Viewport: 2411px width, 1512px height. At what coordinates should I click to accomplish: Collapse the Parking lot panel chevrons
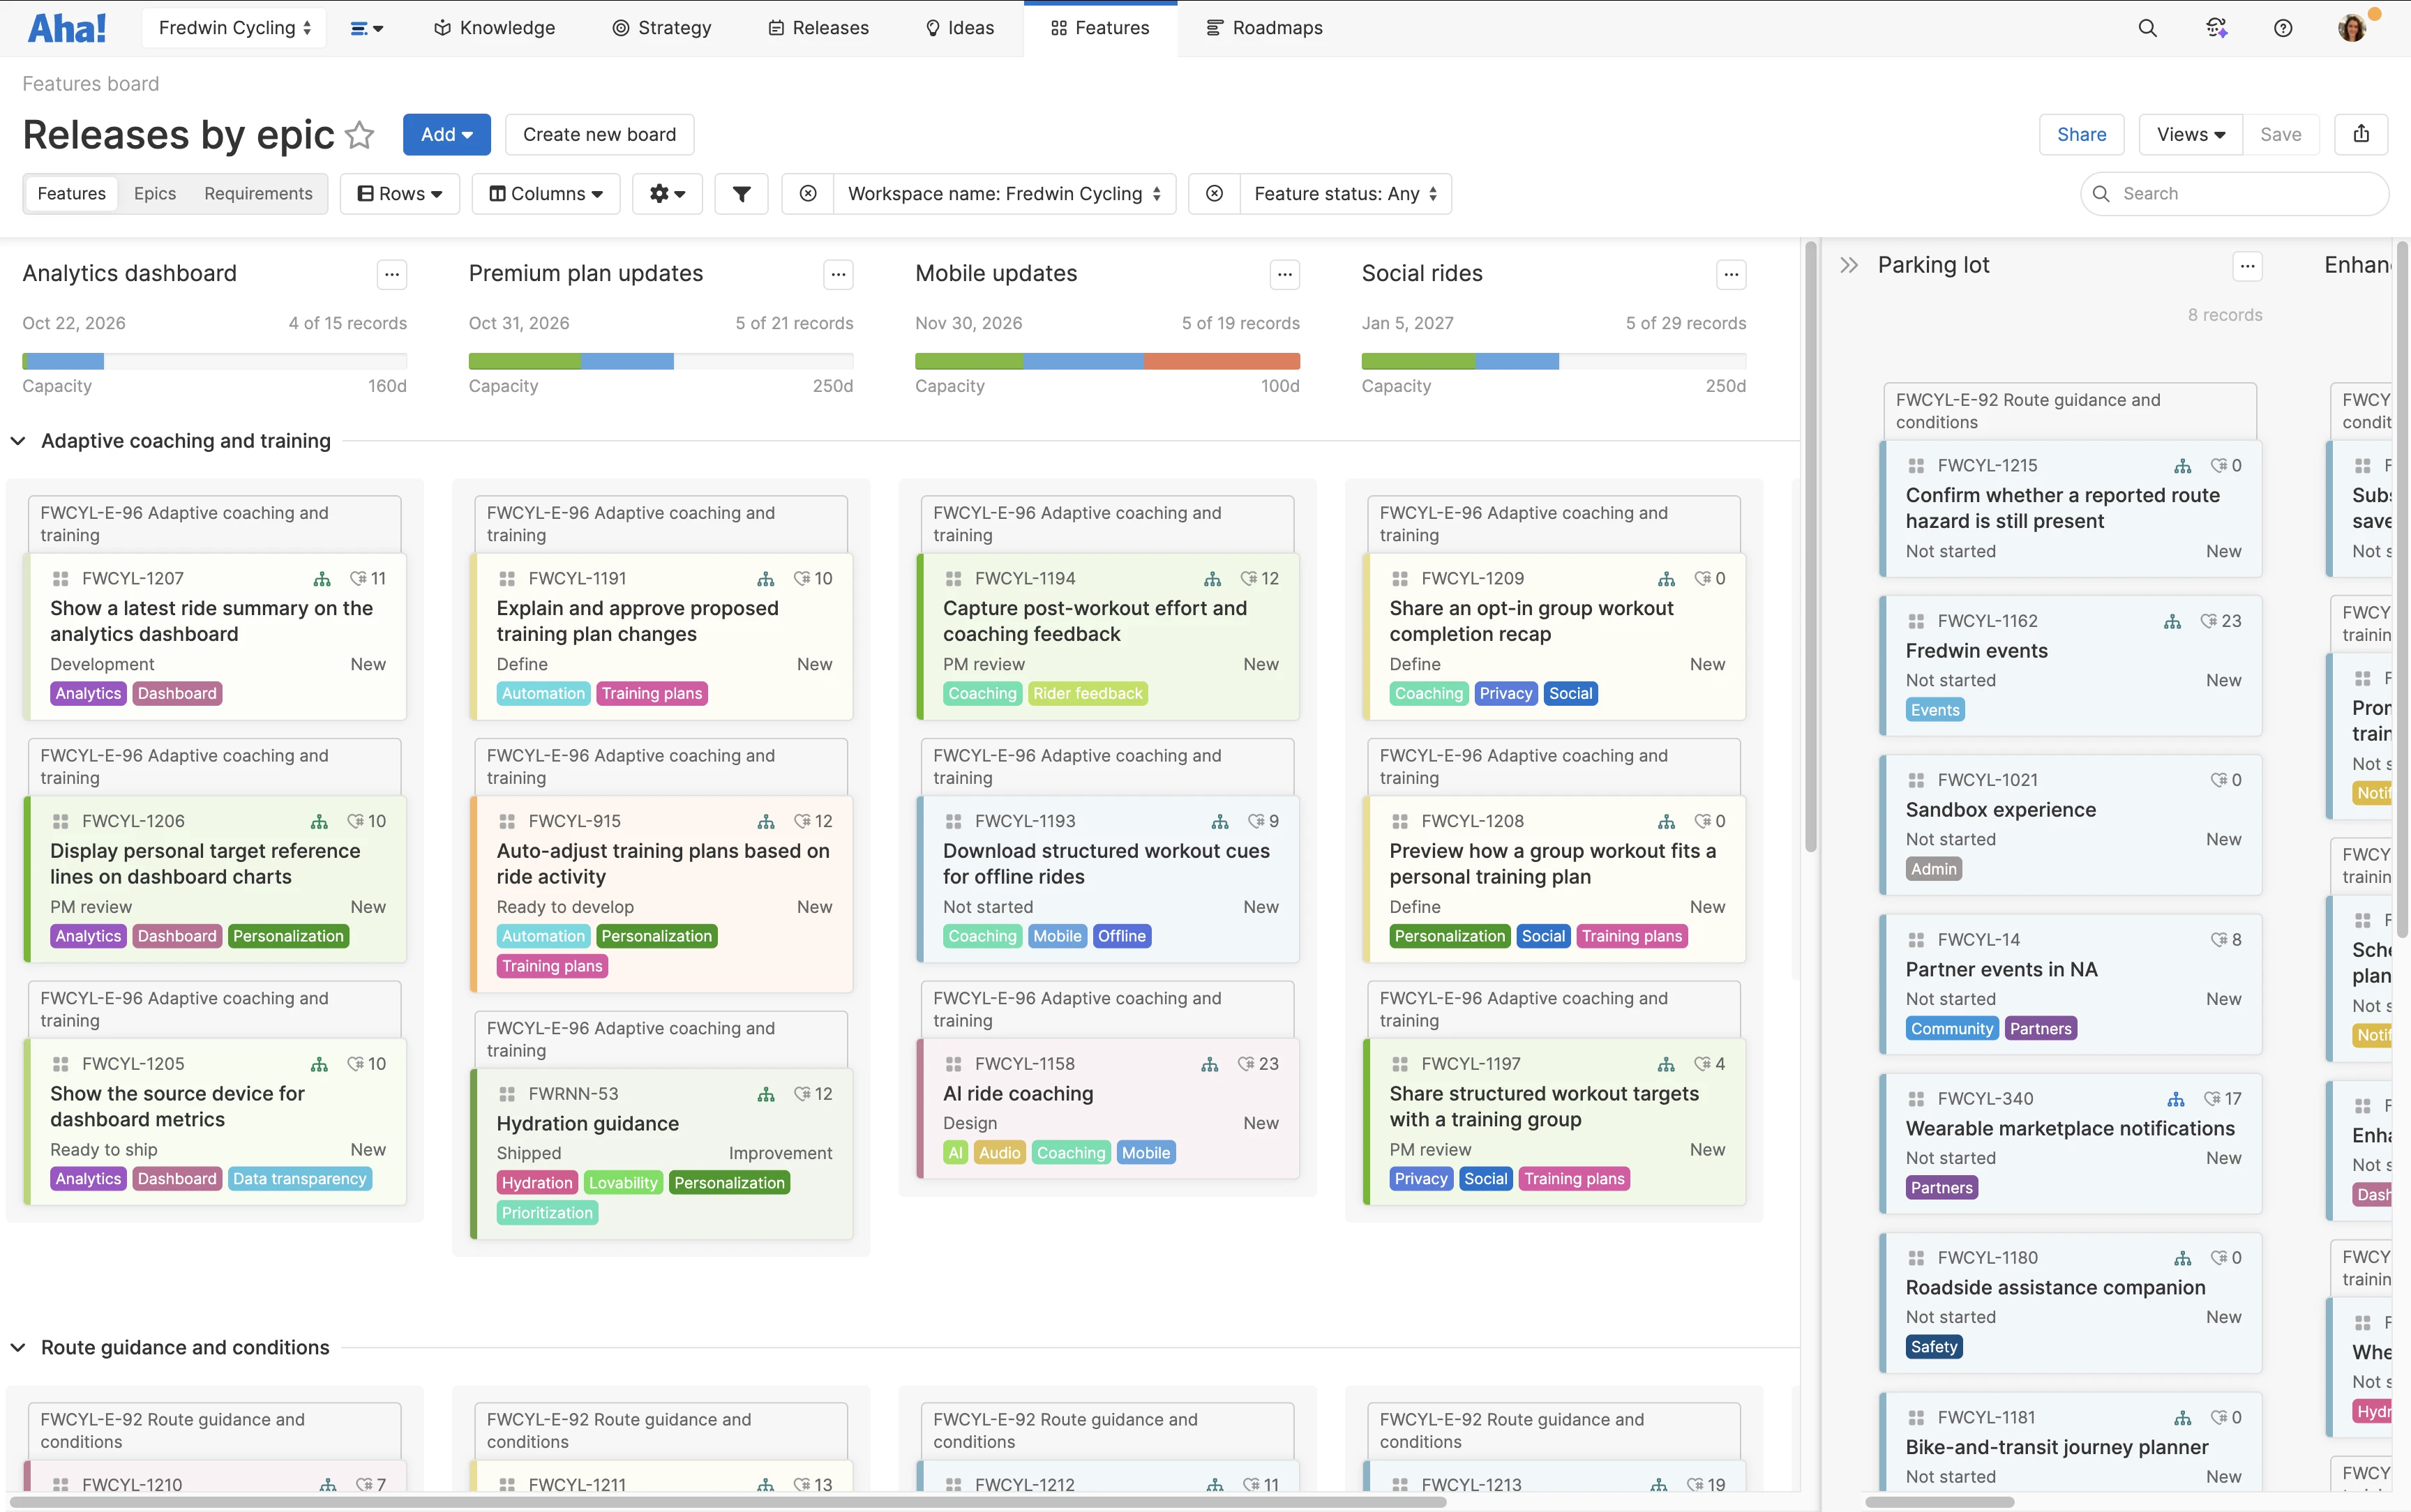1849,266
